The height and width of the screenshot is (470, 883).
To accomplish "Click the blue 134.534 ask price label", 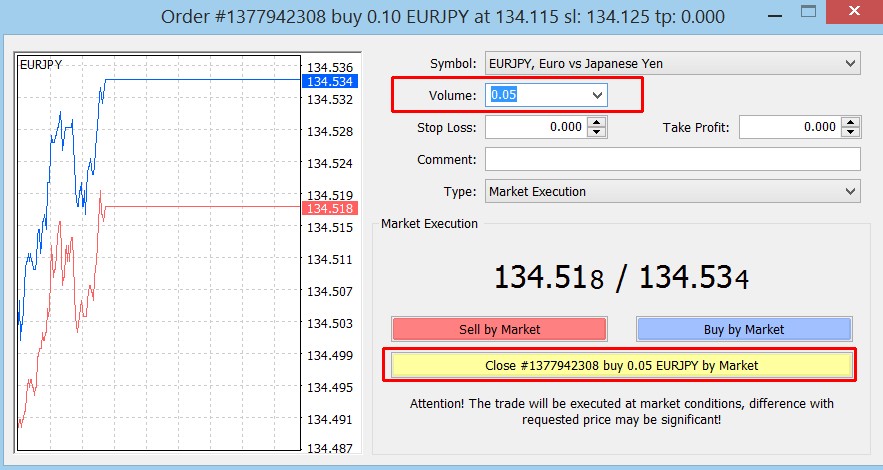I will coord(330,82).
